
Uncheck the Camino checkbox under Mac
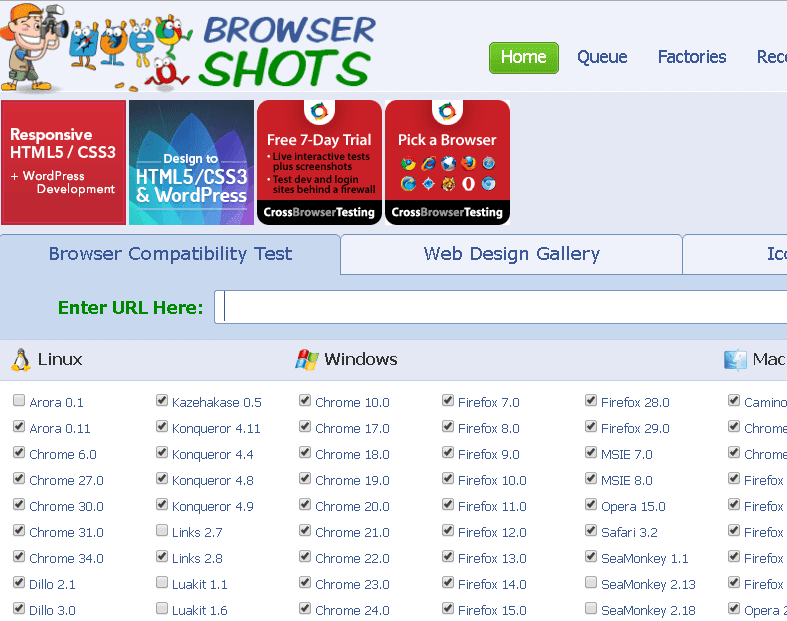pyautogui.click(x=734, y=401)
